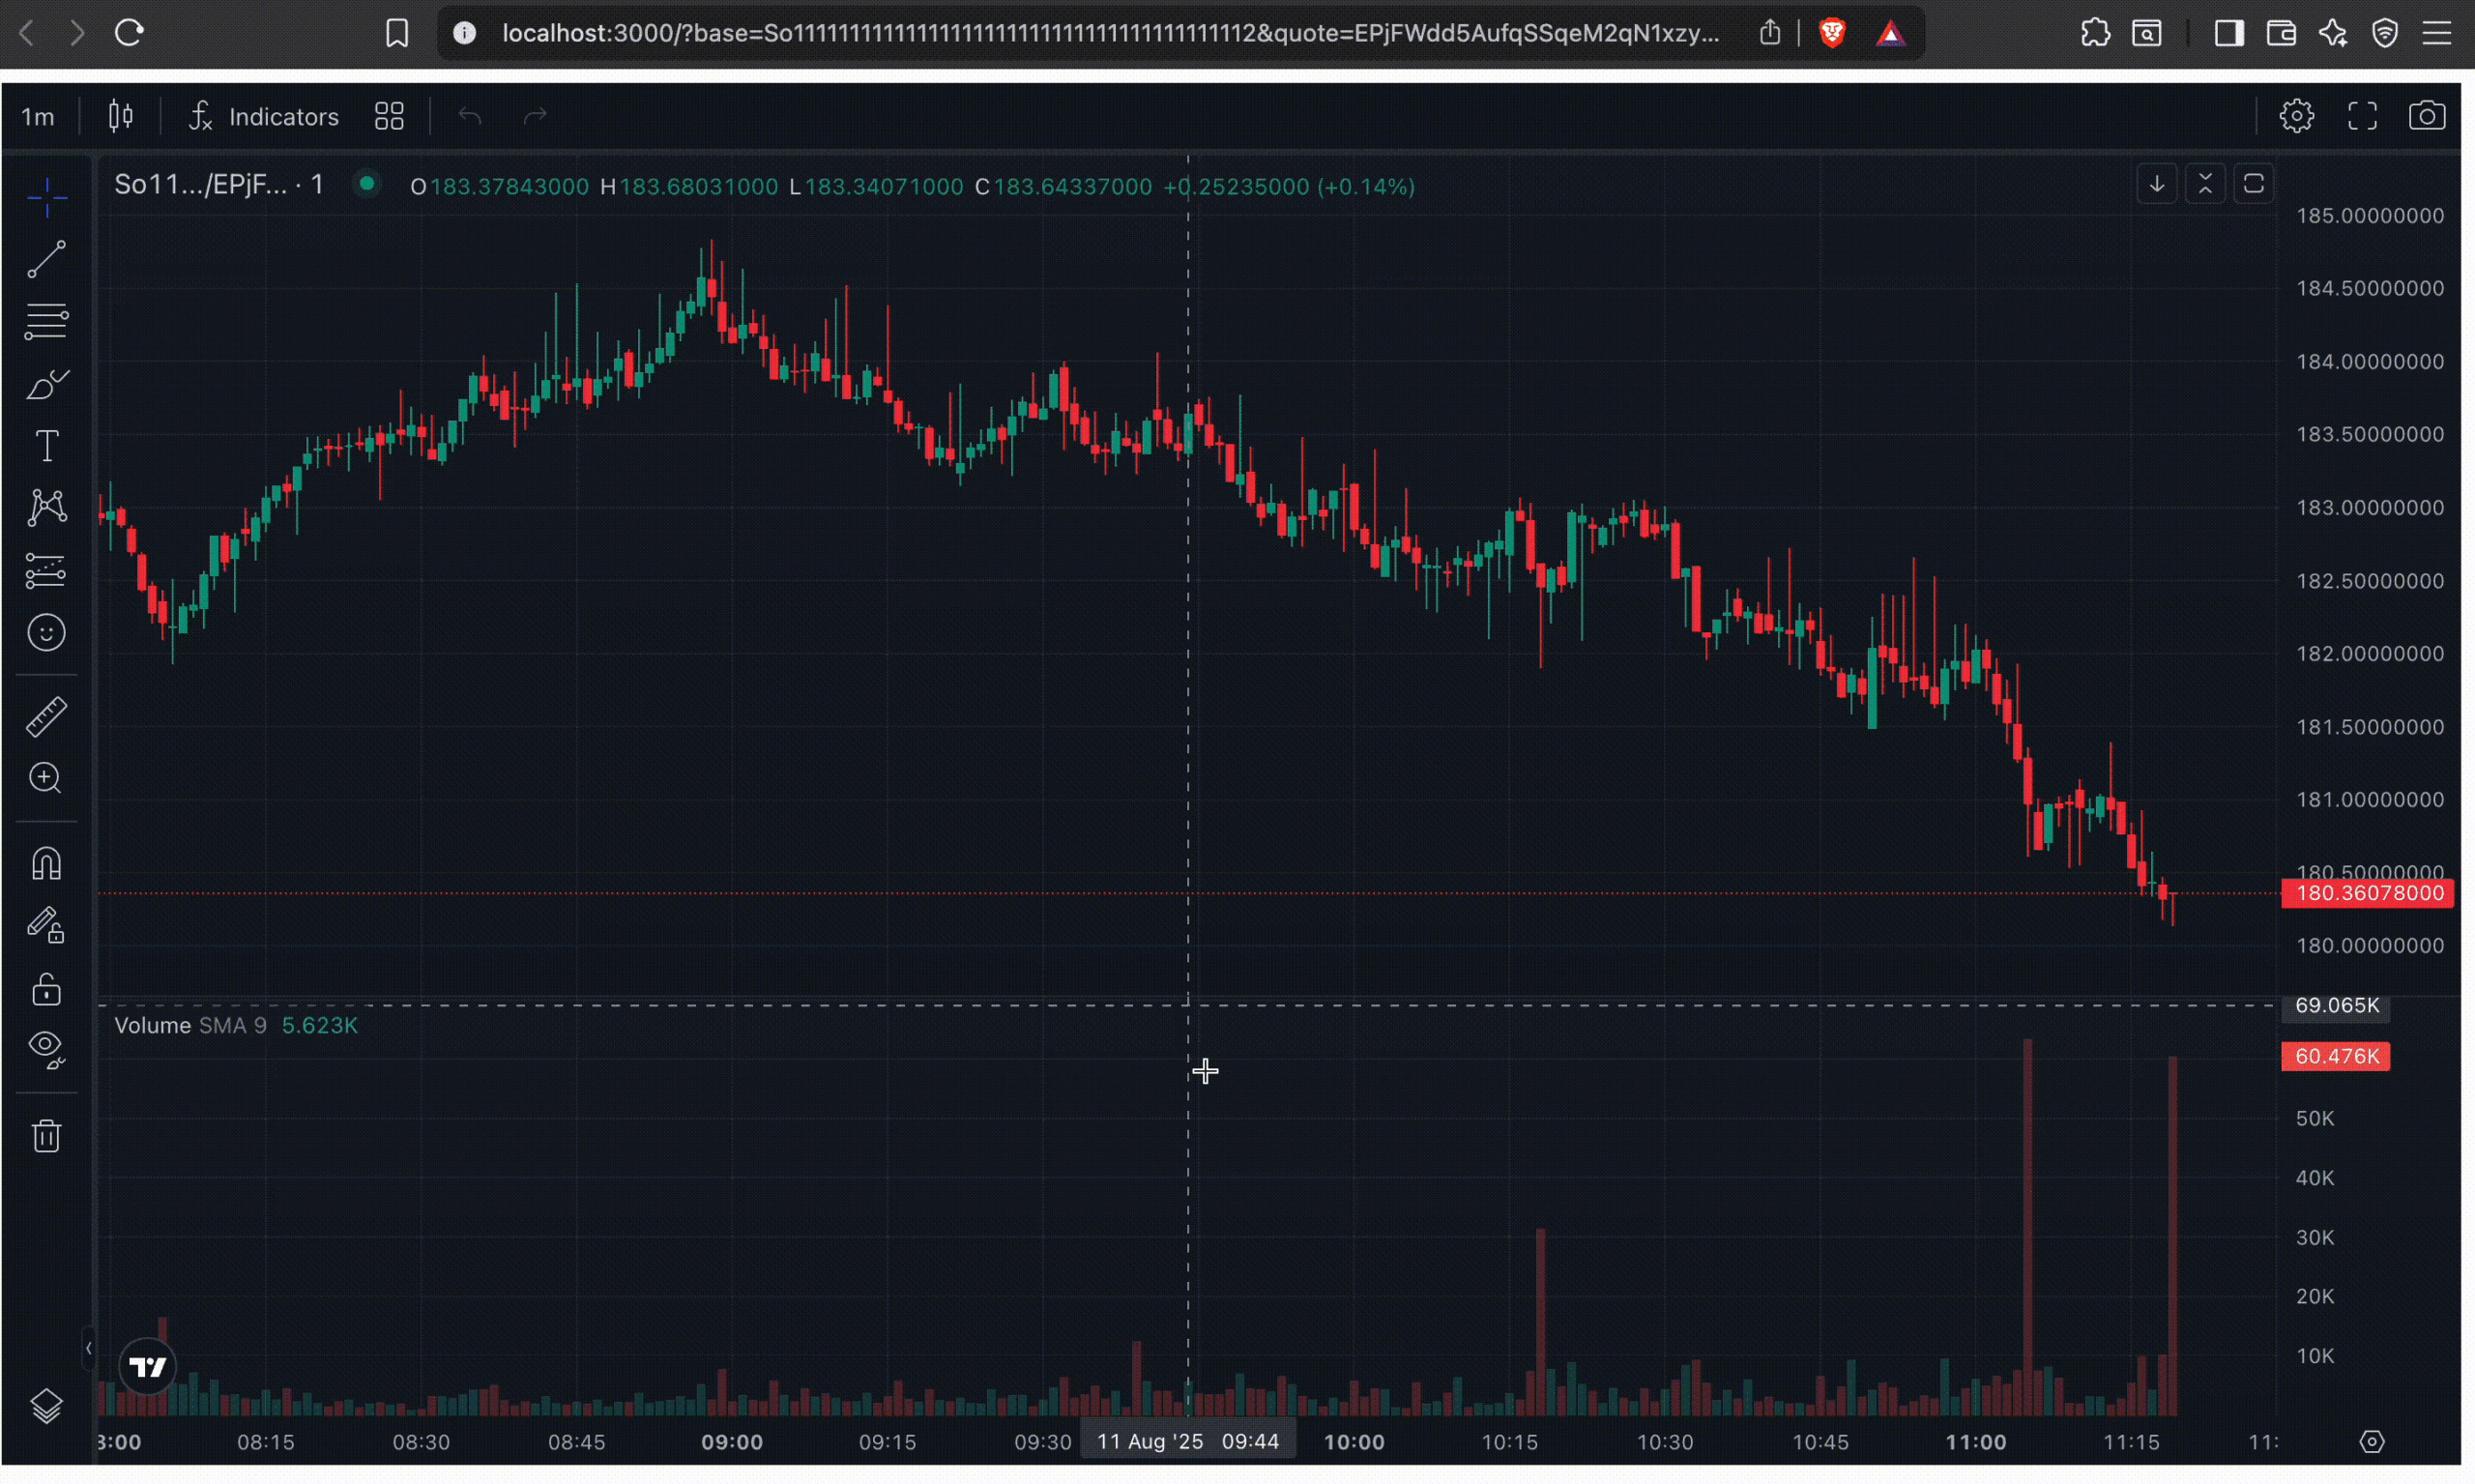Screen dimensions: 2475x1484
Task: Open the Brave Shields lion icon
Action: (x=1833, y=33)
